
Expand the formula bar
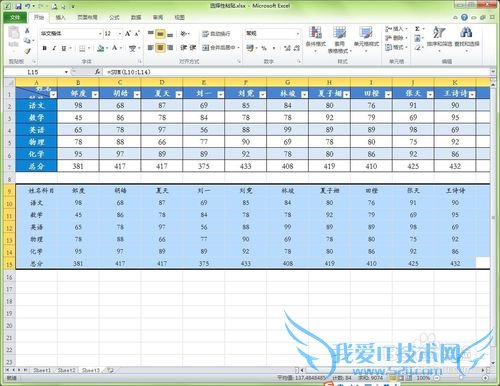[x=493, y=72]
